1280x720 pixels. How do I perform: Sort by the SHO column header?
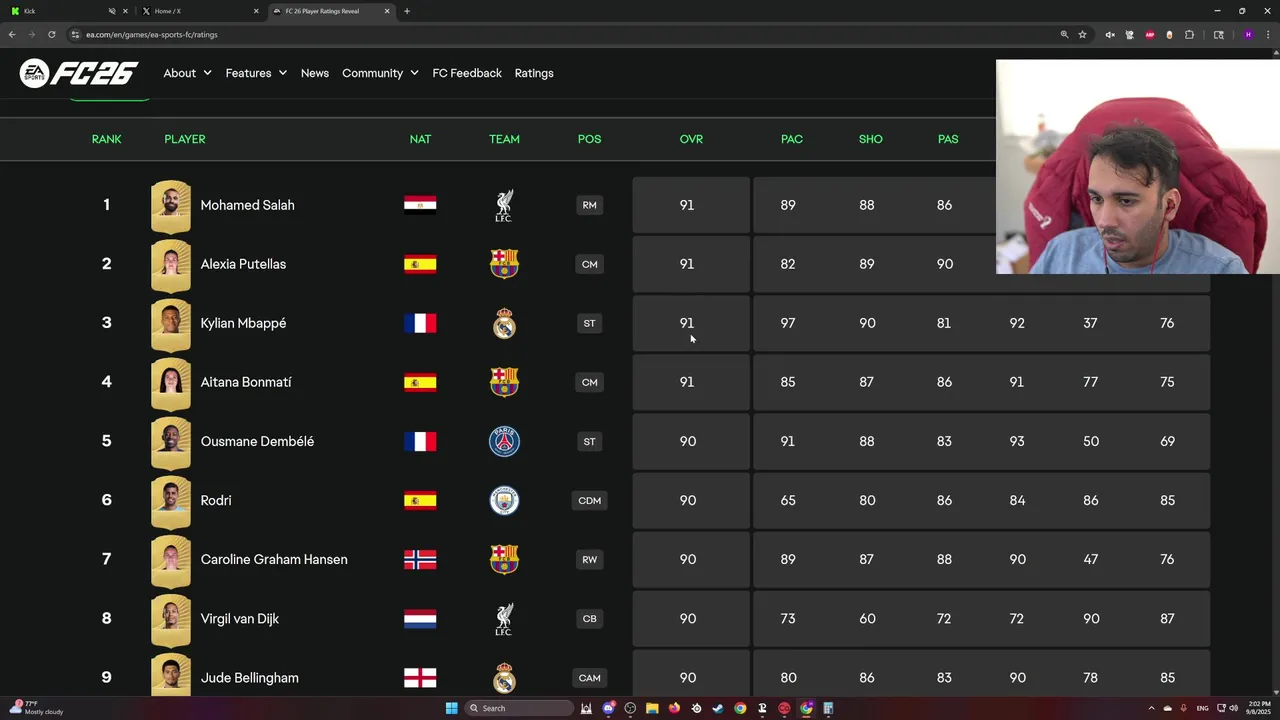coord(870,139)
